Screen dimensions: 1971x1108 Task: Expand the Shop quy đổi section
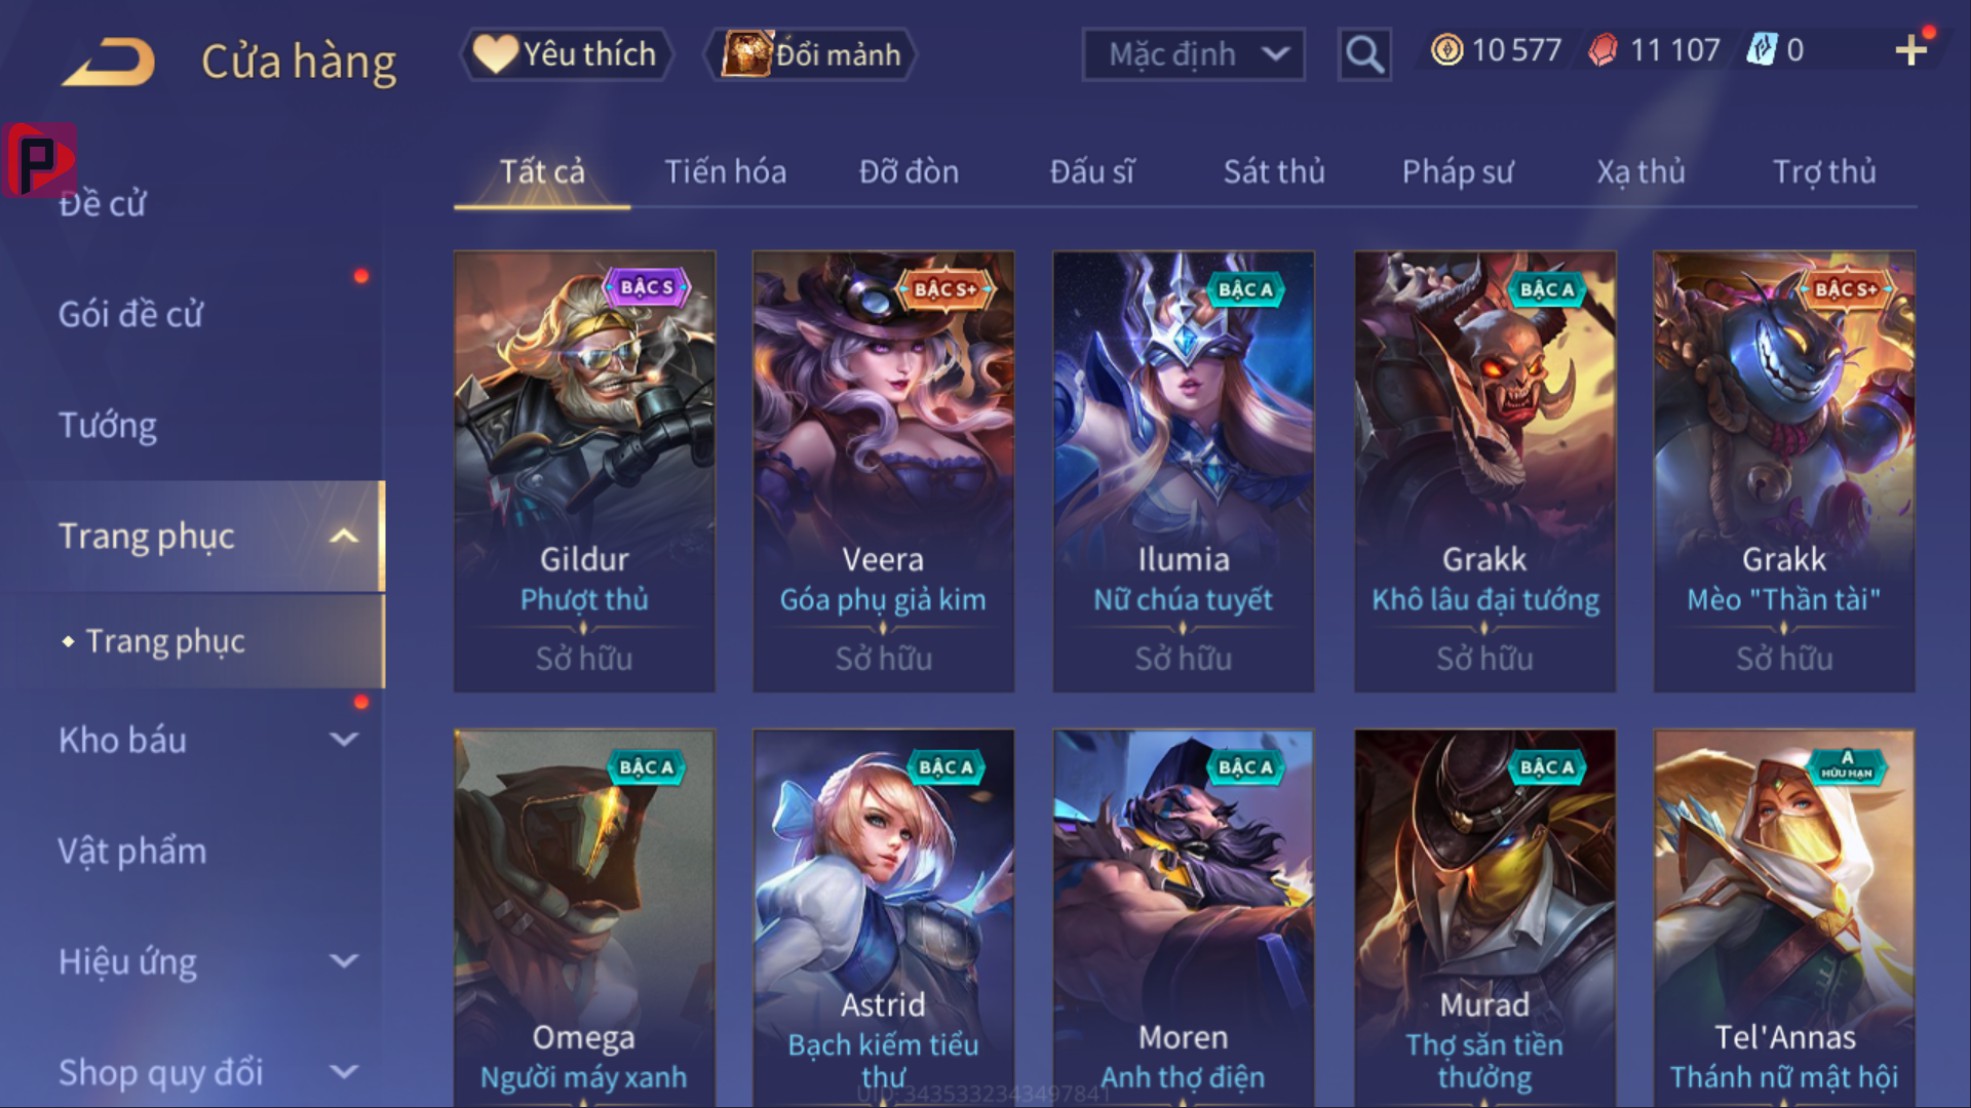coord(343,1072)
